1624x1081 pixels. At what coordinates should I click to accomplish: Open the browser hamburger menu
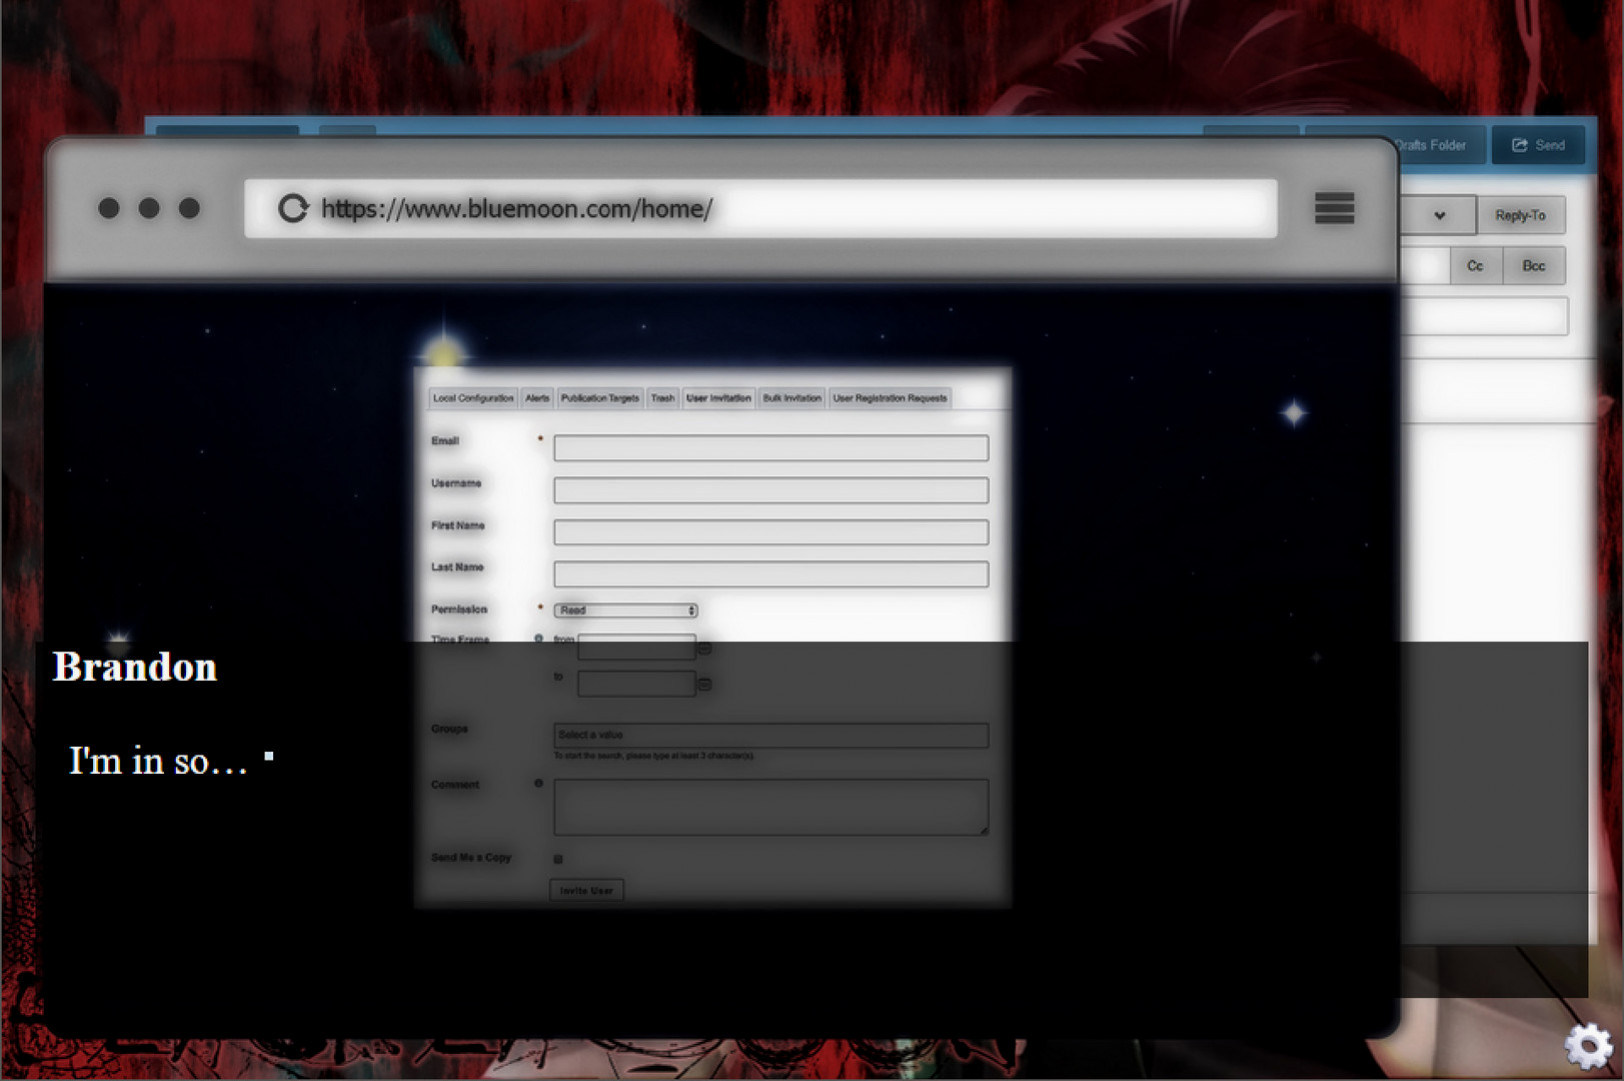click(x=1334, y=208)
